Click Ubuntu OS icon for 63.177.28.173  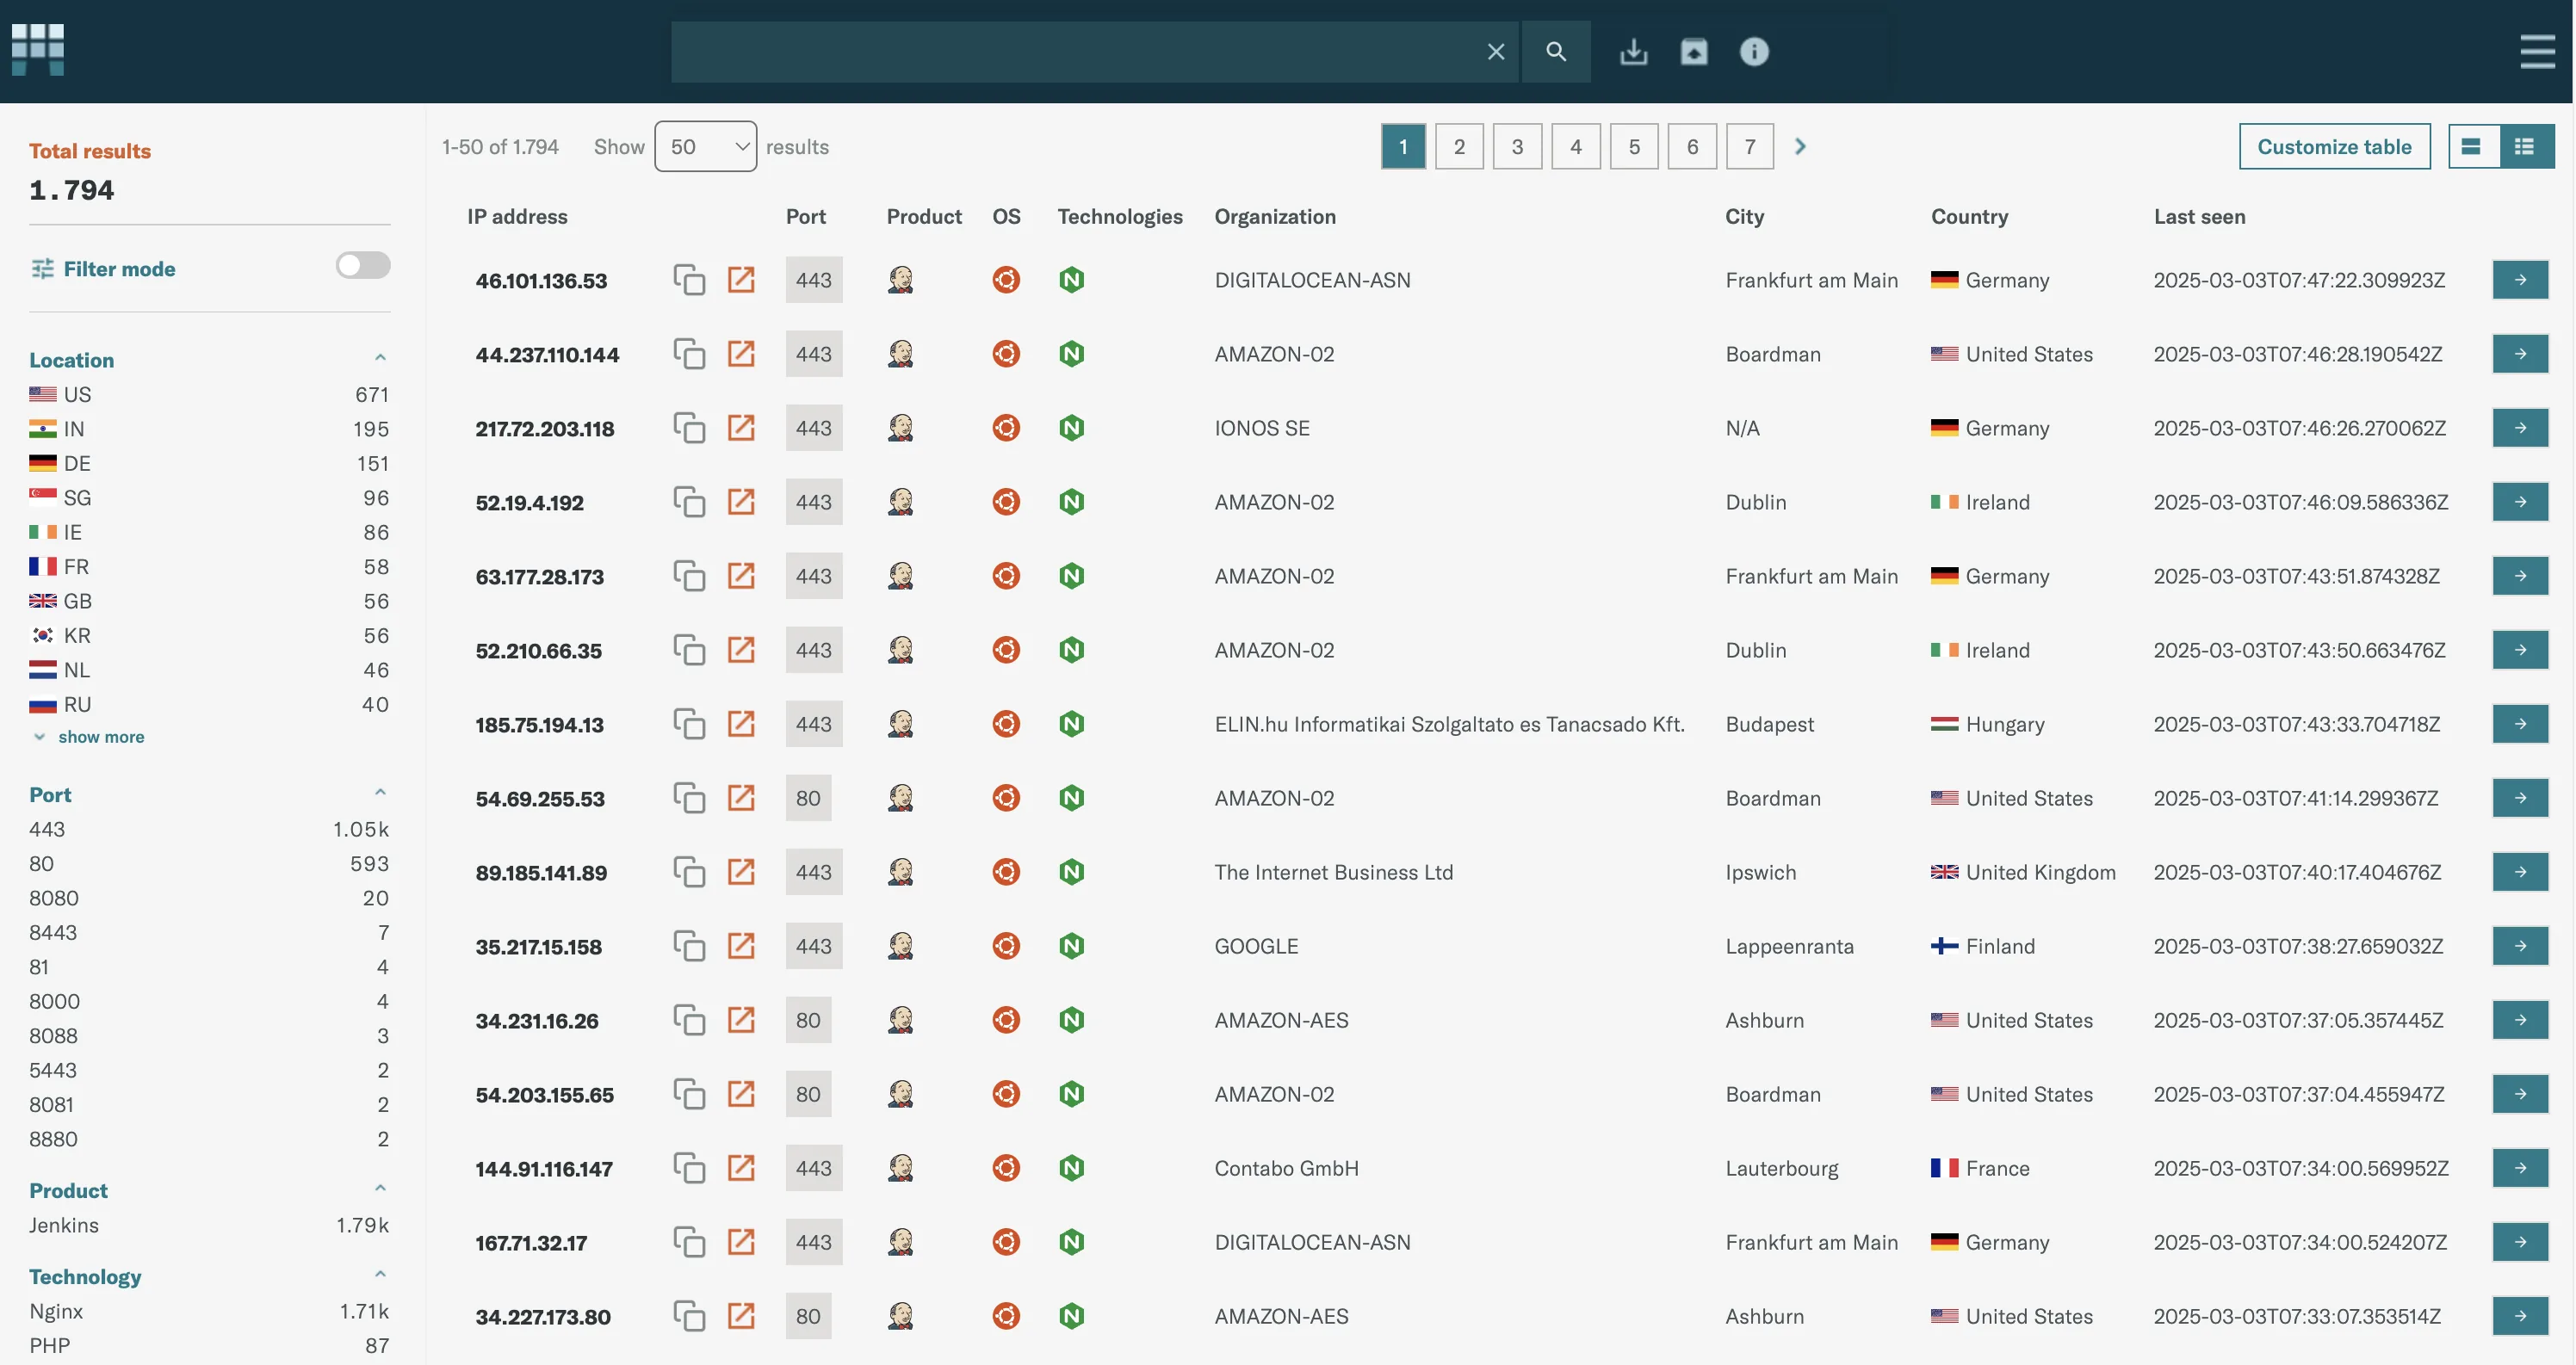1006,576
